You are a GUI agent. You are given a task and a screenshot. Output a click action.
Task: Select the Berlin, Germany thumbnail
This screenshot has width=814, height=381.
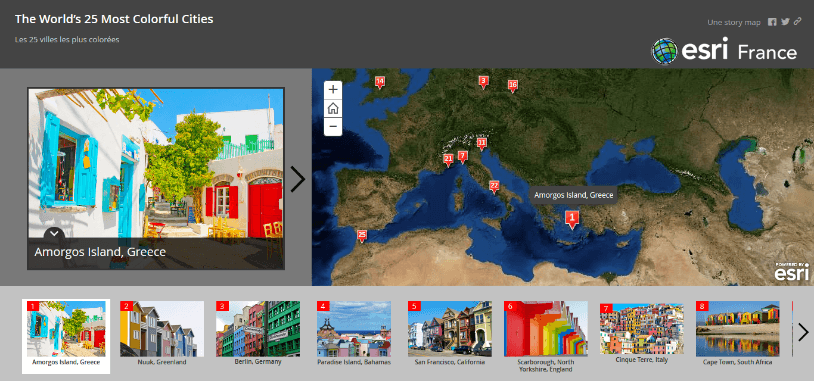(258, 333)
